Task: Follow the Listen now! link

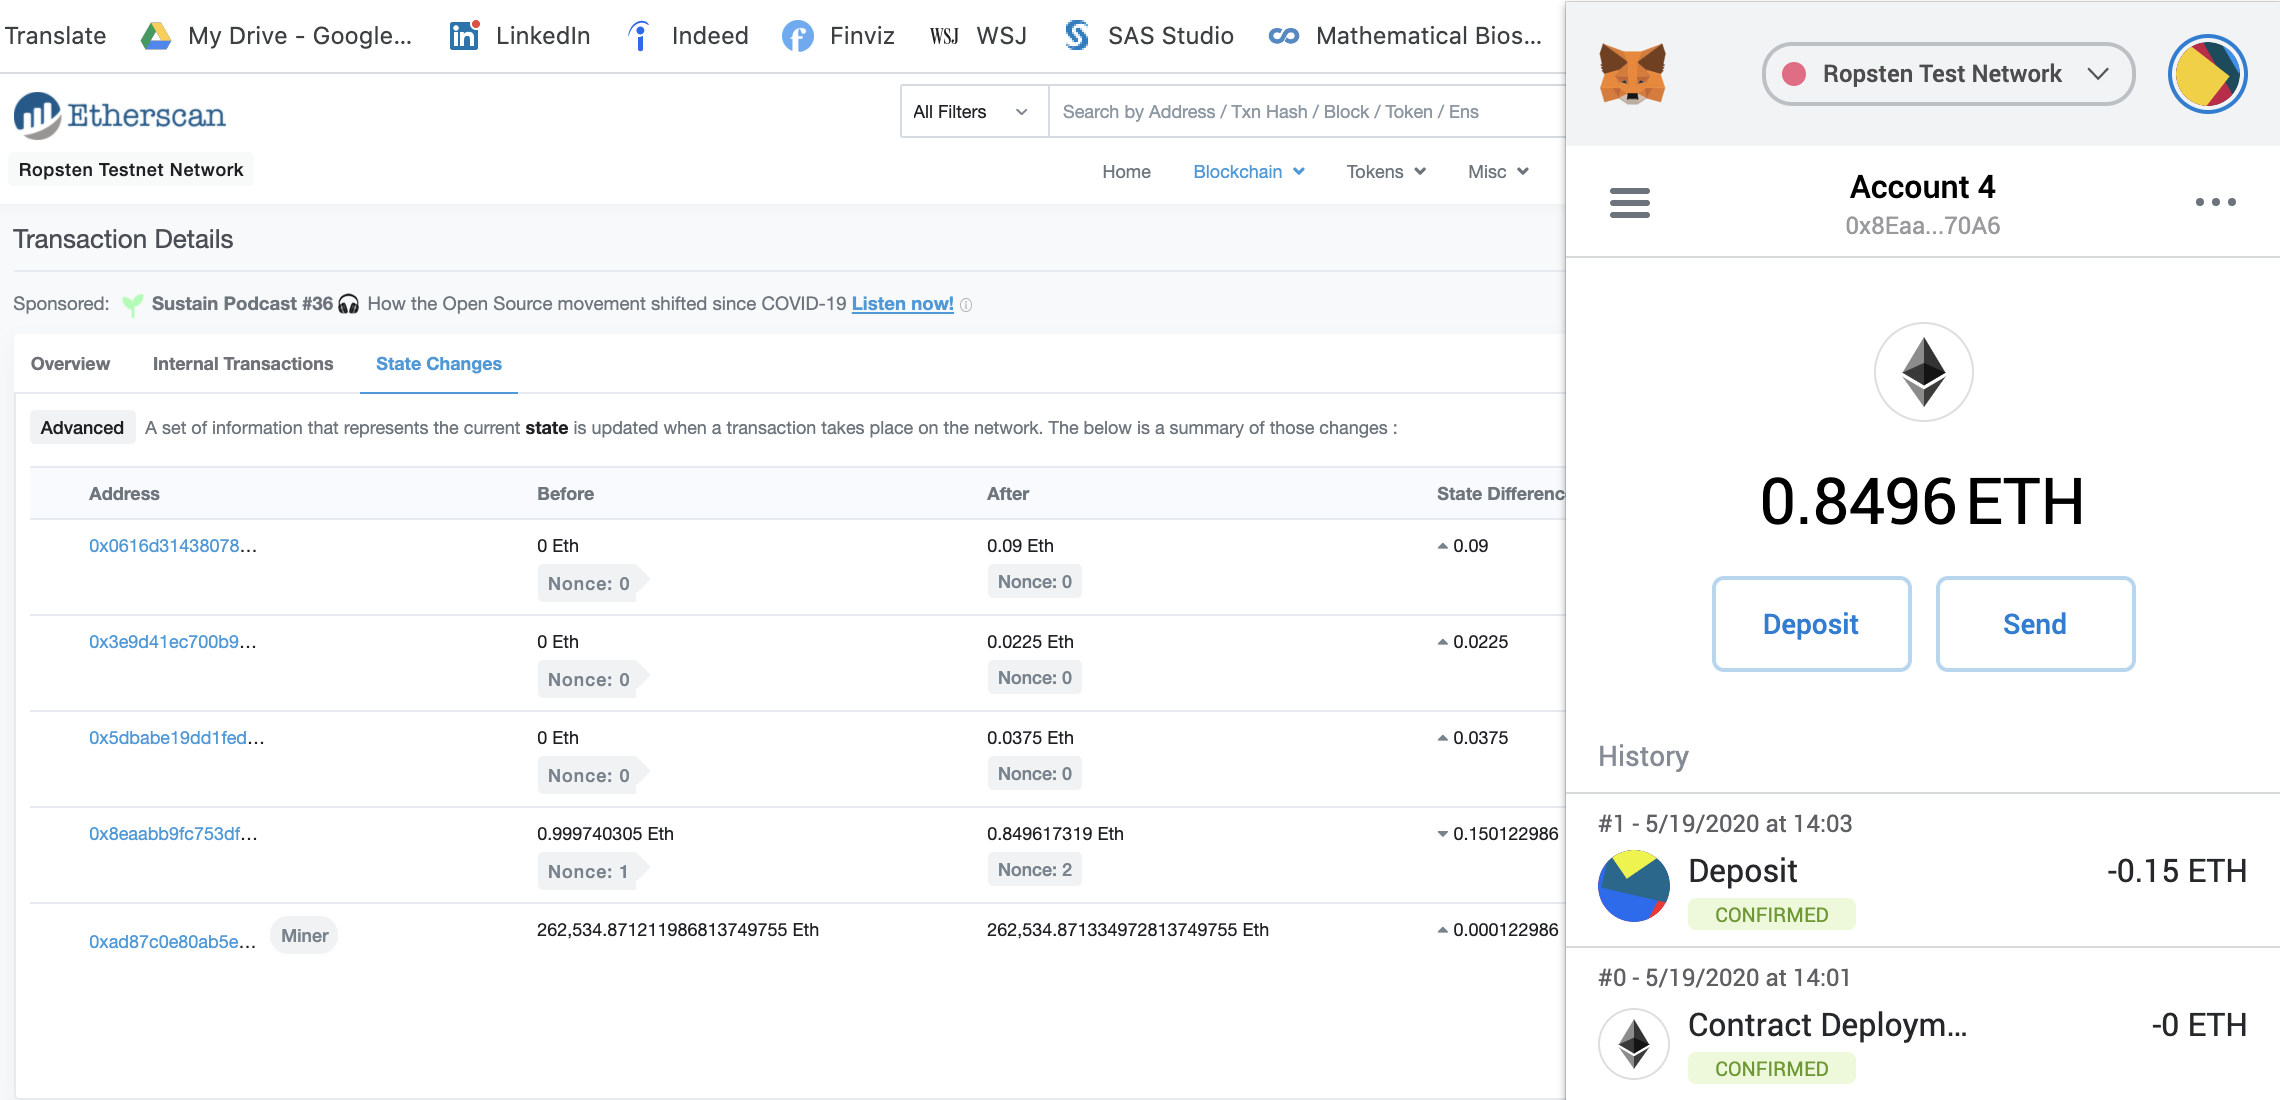Action: point(902,304)
